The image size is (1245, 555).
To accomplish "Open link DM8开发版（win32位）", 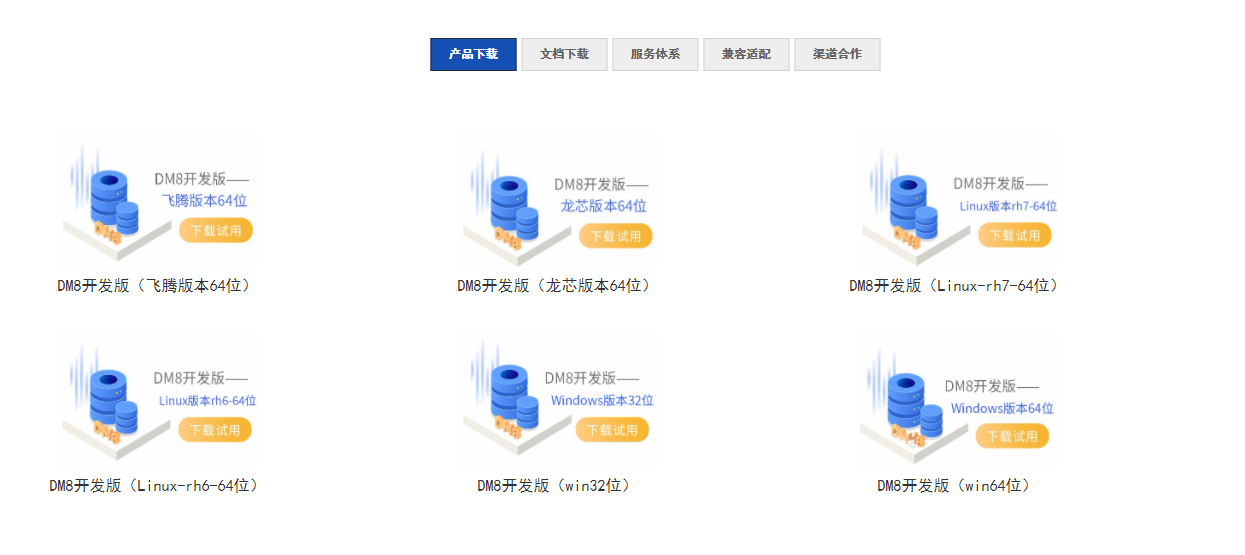I will 554,485.
